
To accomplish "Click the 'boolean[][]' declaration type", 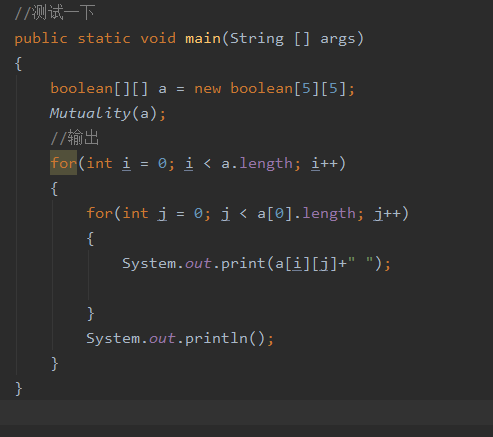I will click(x=99, y=89).
